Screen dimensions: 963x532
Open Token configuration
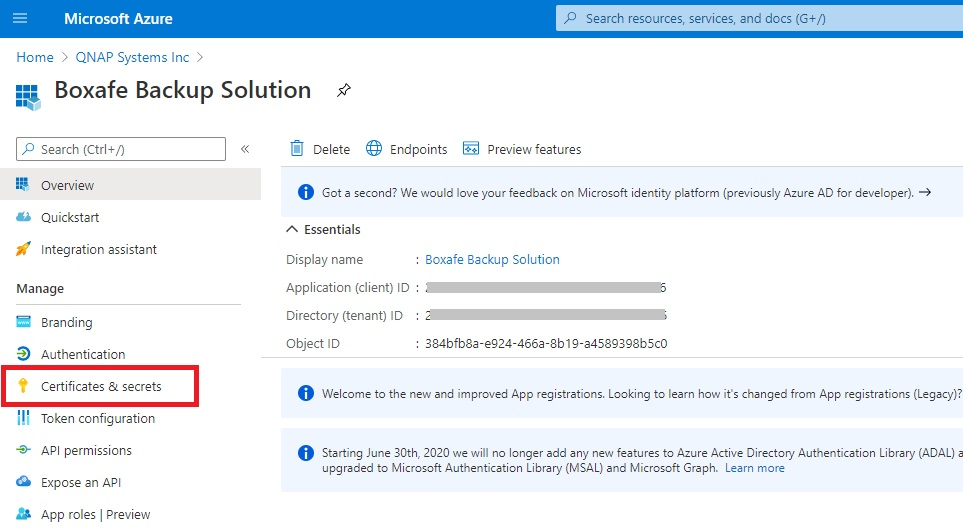[x=98, y=418]
